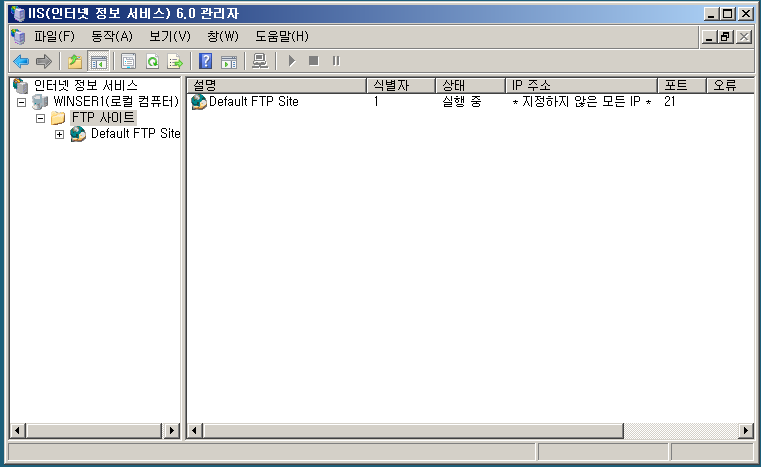Sort by the 상태 column header
Image resolution: width=761 pixels, height=467 pixels.
470,85
